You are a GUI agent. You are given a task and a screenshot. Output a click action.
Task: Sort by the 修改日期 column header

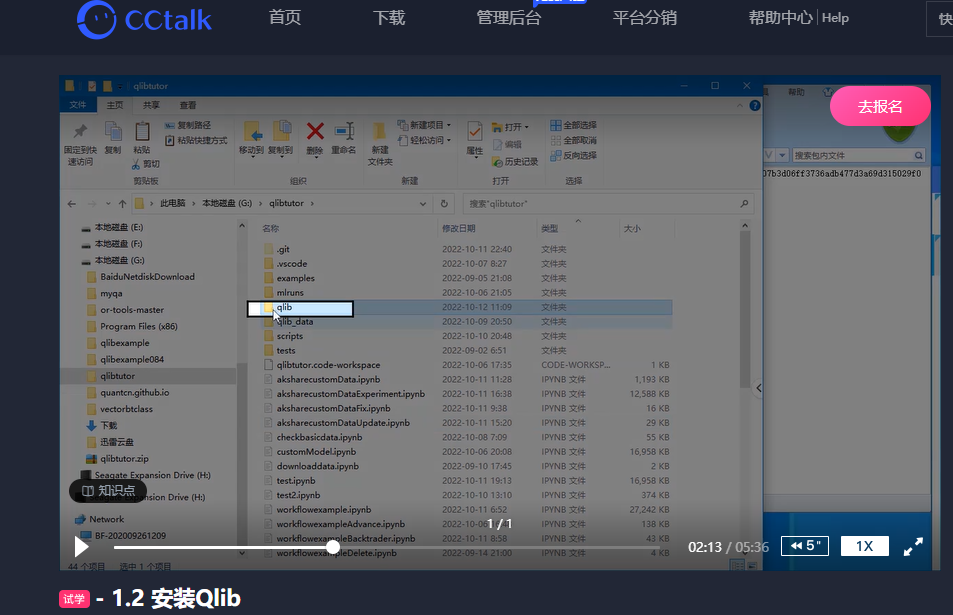pos(459,228)
